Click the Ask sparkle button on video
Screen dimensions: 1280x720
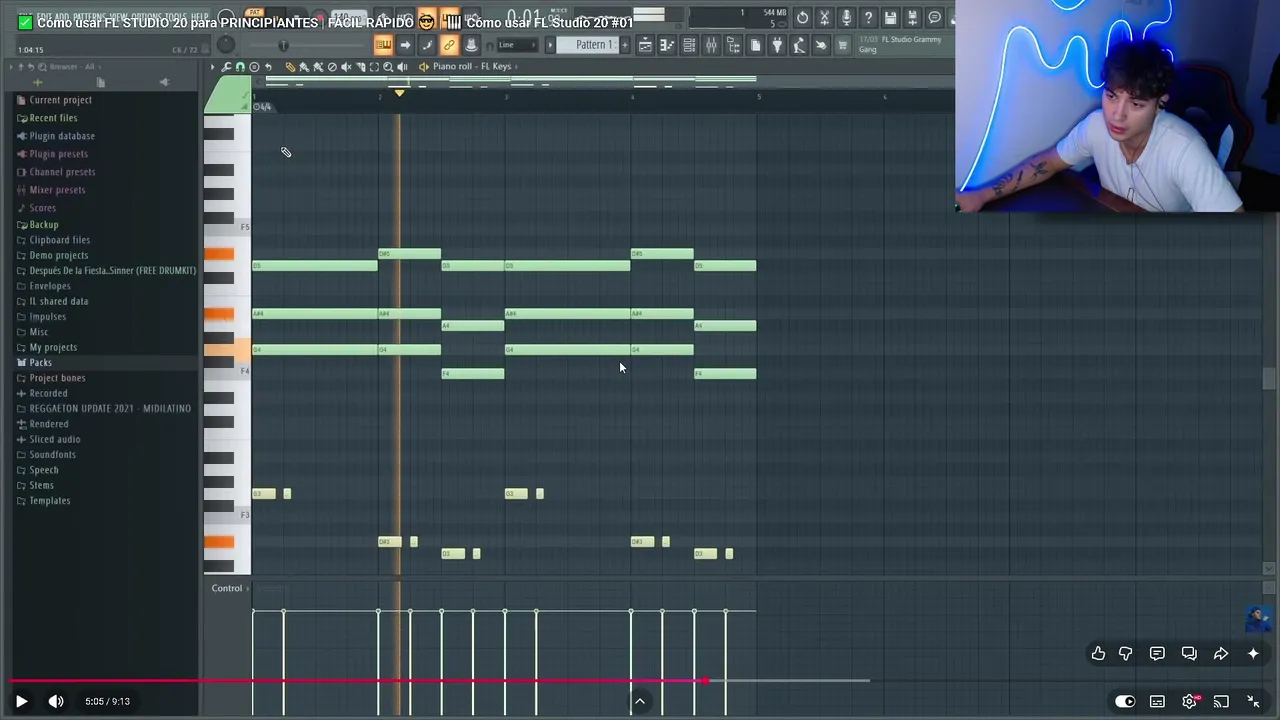coord(1253,653)
